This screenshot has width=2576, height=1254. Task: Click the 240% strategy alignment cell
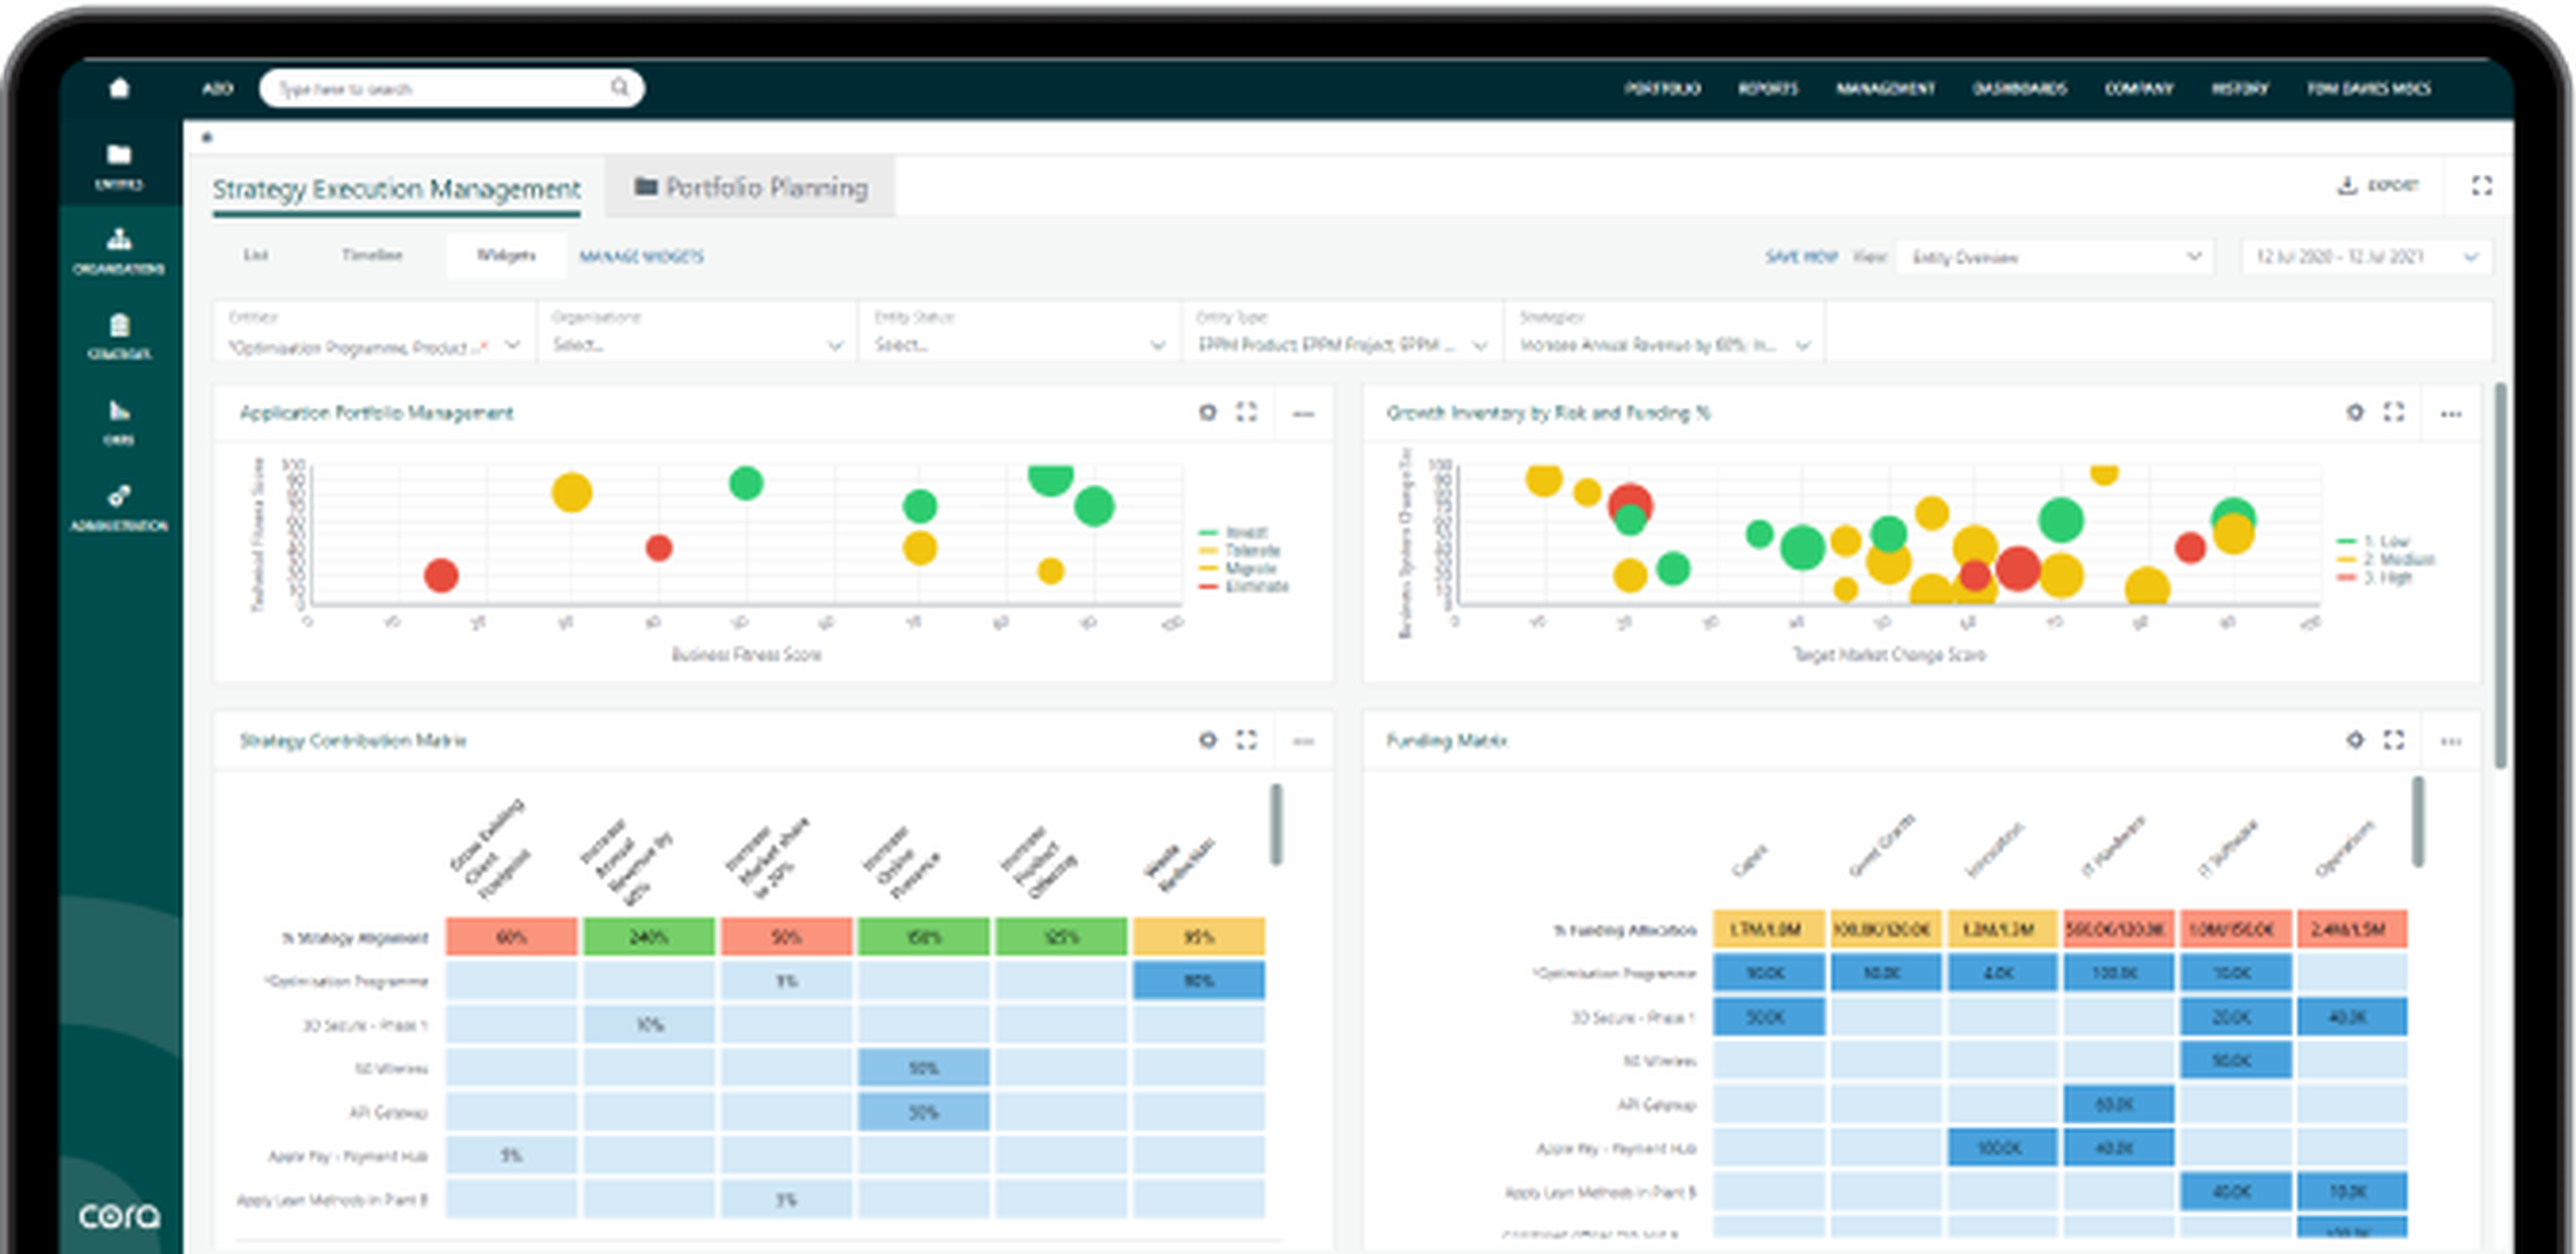point(649,937)
